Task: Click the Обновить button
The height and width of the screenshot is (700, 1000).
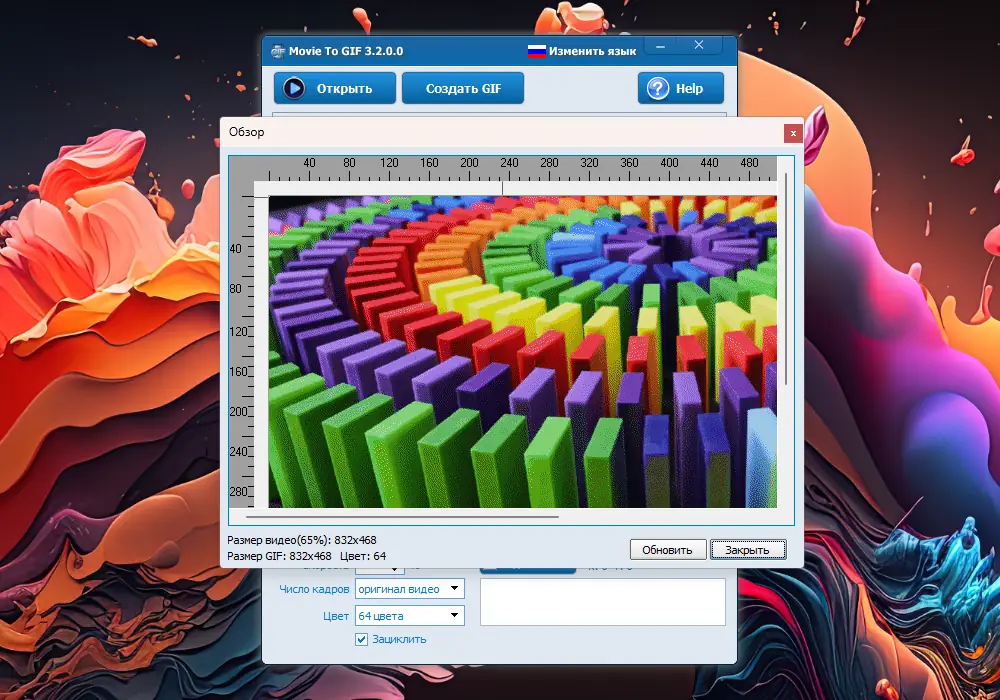Action: 668,550
